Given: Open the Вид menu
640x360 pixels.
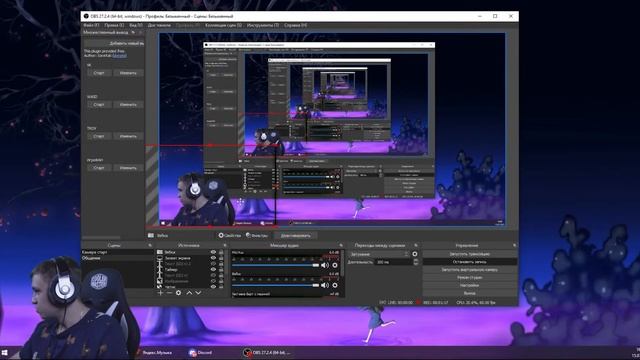Looking at the screenshot, I should click(136, 25).
